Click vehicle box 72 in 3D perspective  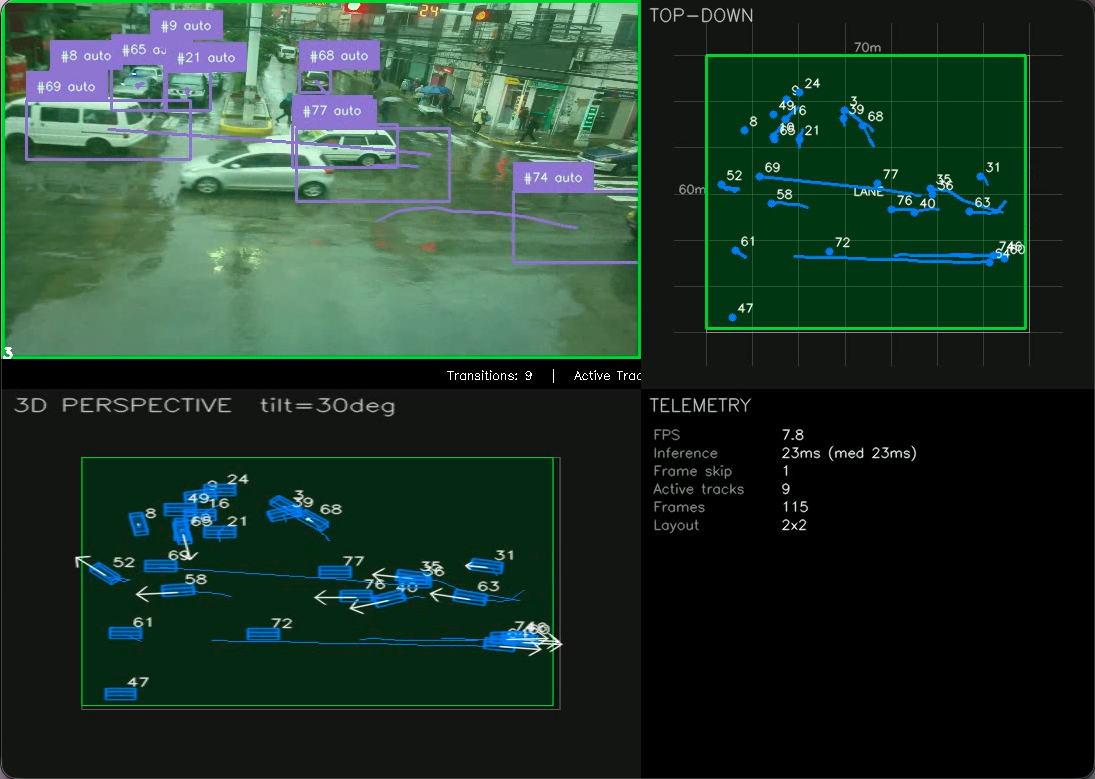[263, 634]
